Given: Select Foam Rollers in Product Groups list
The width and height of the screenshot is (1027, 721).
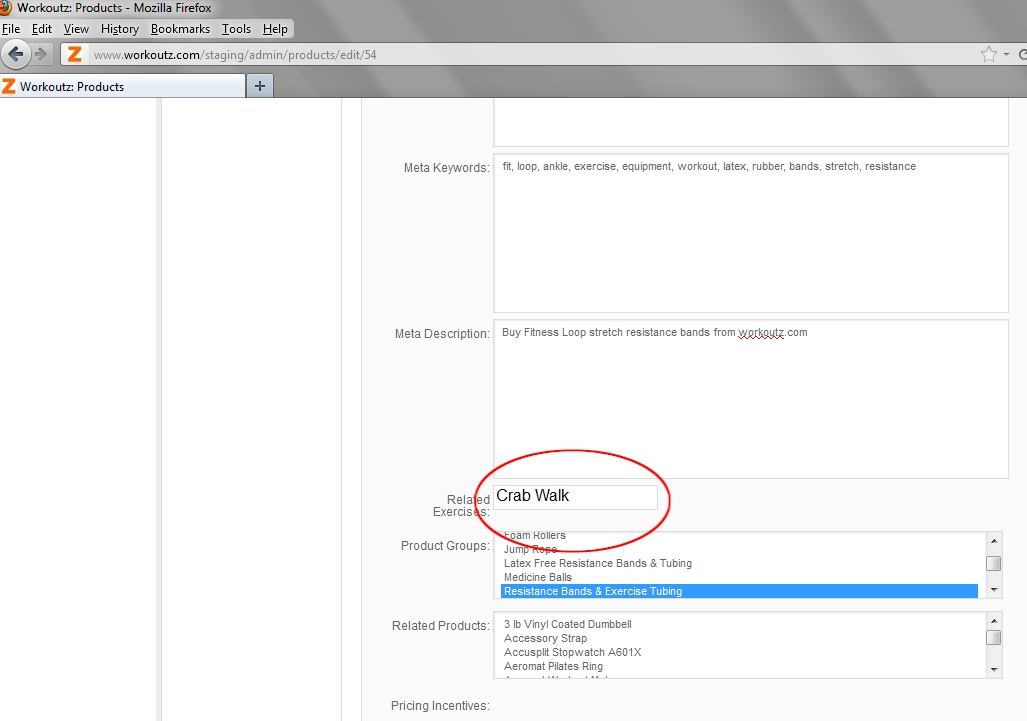Looking at the screenshot, I should pos(534,536).
